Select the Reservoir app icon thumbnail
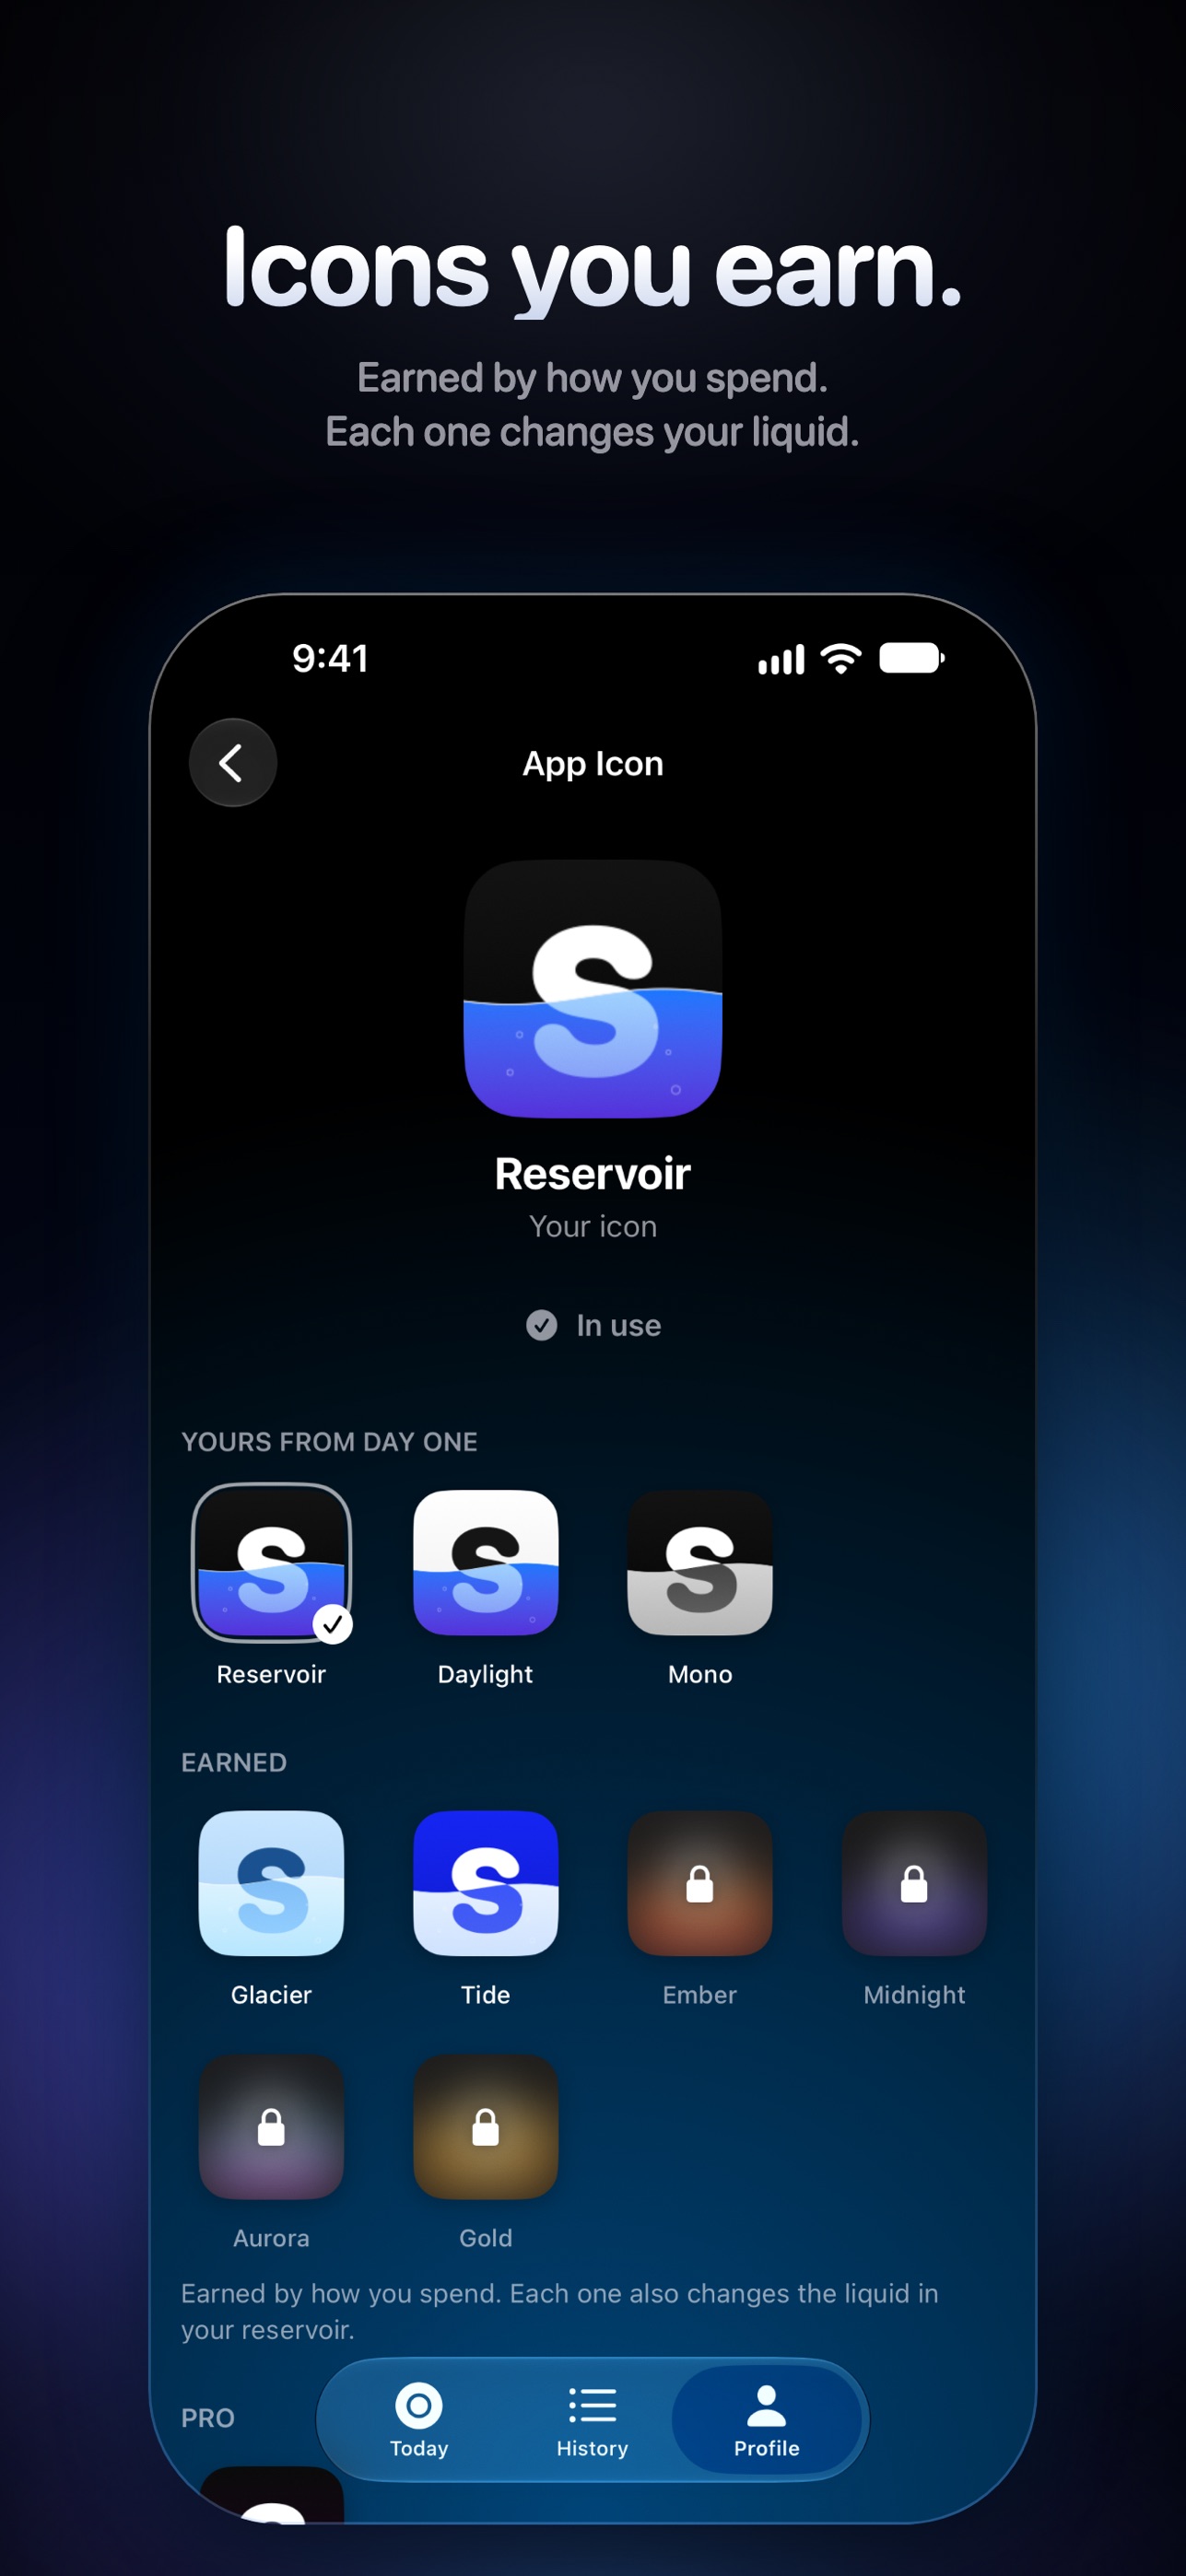Screen dimensions: 1186x2576 tap(271, 1563)
